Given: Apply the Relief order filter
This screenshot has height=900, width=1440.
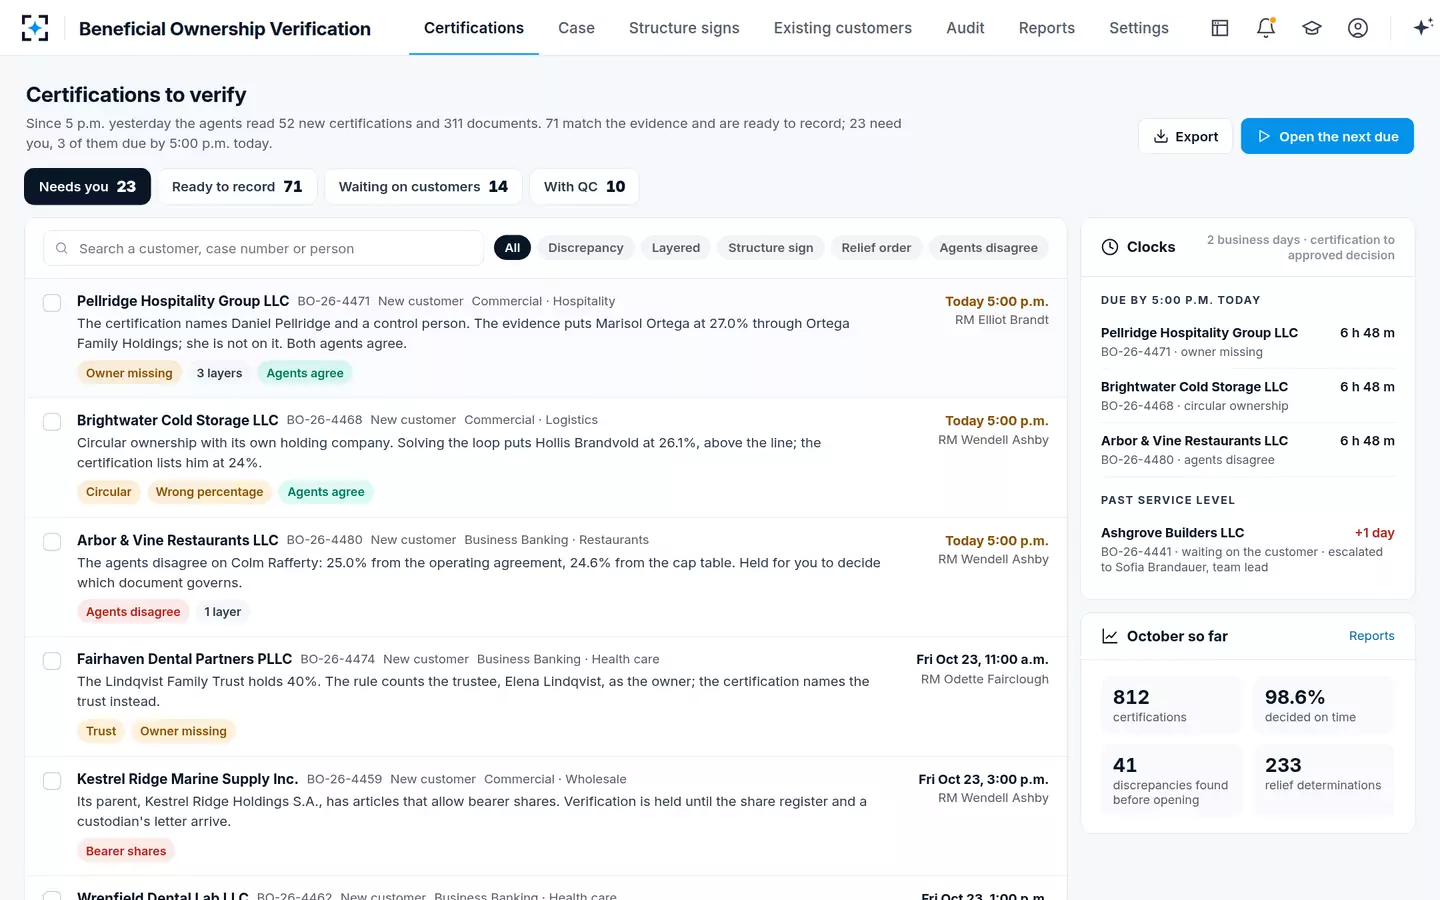Looking at the screenshot, I should tap(876, 248).
